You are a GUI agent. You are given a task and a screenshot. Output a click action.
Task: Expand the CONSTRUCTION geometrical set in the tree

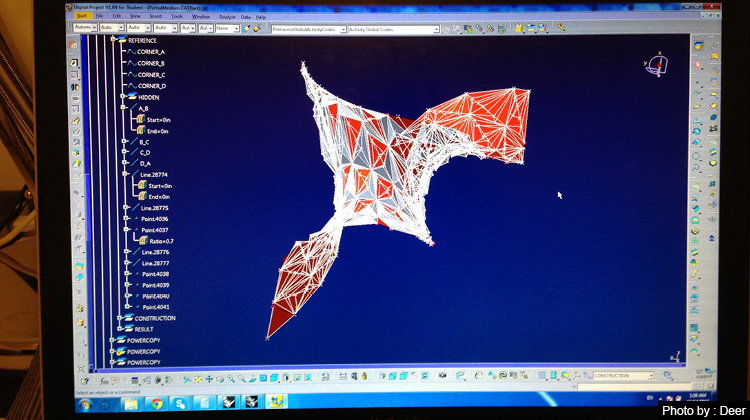[120, 318]
